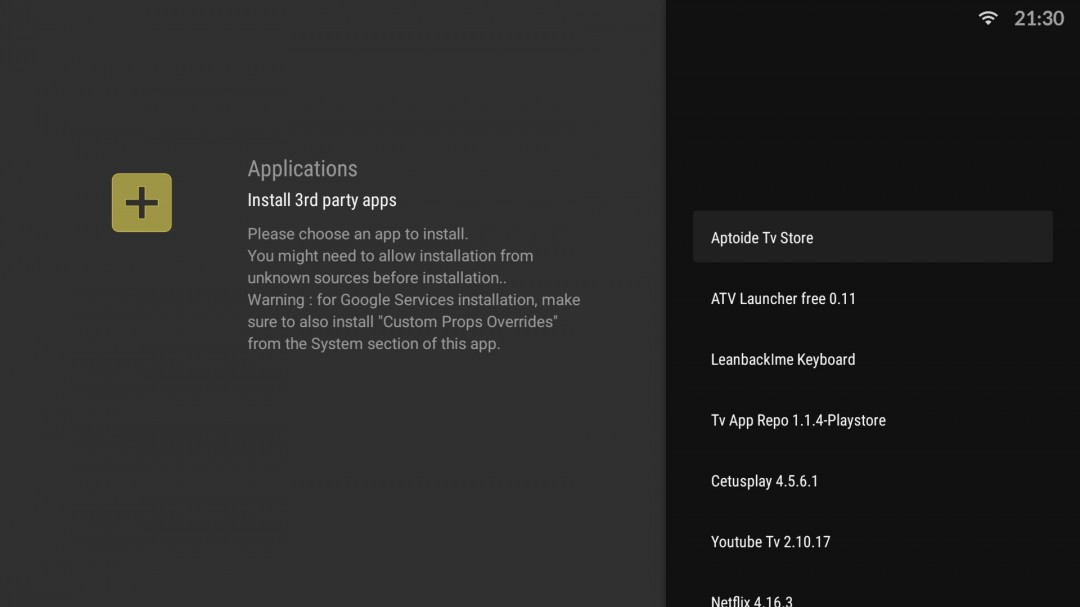
Task: Select Aptoide Tv Store
Action: 873,237
